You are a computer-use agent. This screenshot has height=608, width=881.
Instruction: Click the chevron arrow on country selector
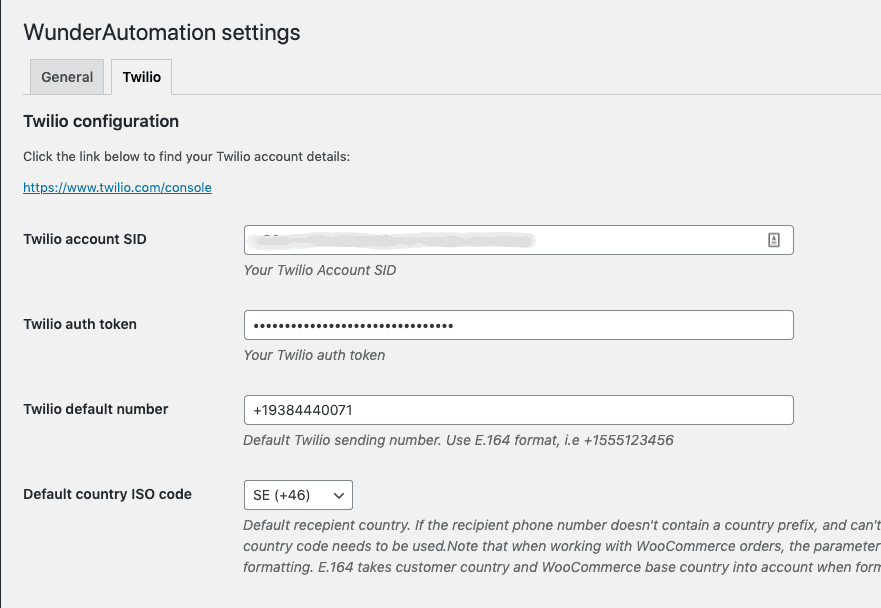[338, 495]
